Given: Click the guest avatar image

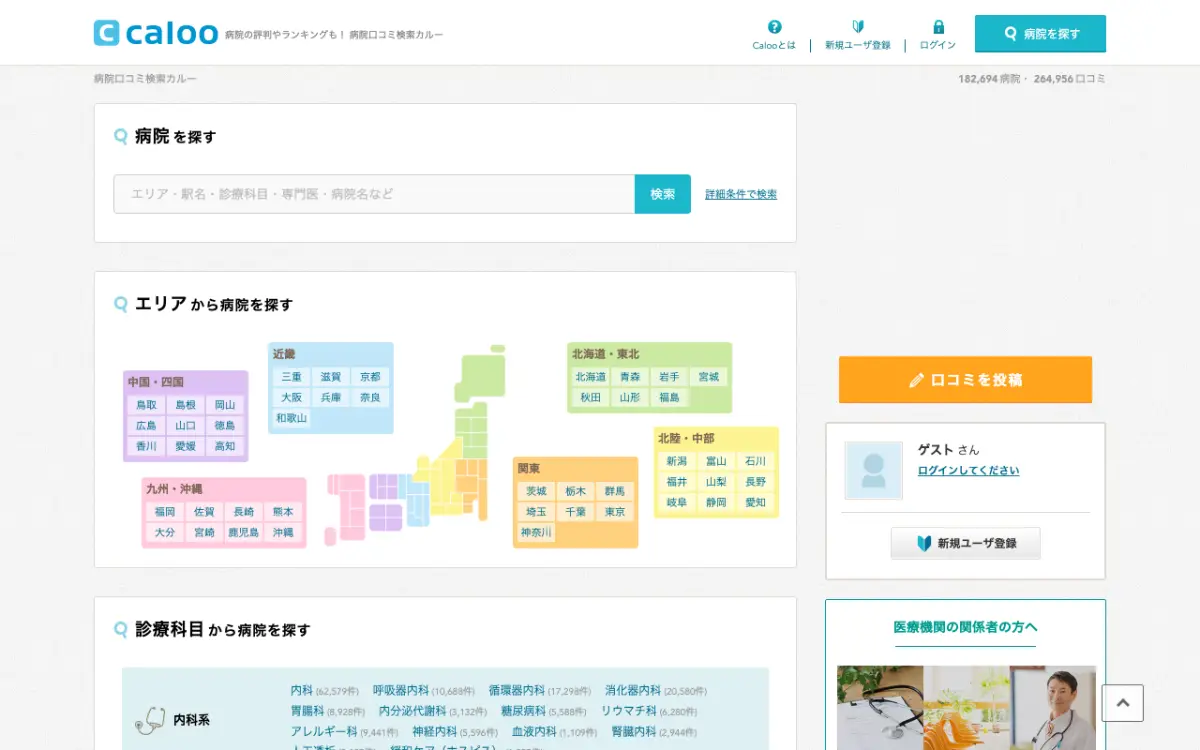Looking at the screenshot, I should (873, 470).
